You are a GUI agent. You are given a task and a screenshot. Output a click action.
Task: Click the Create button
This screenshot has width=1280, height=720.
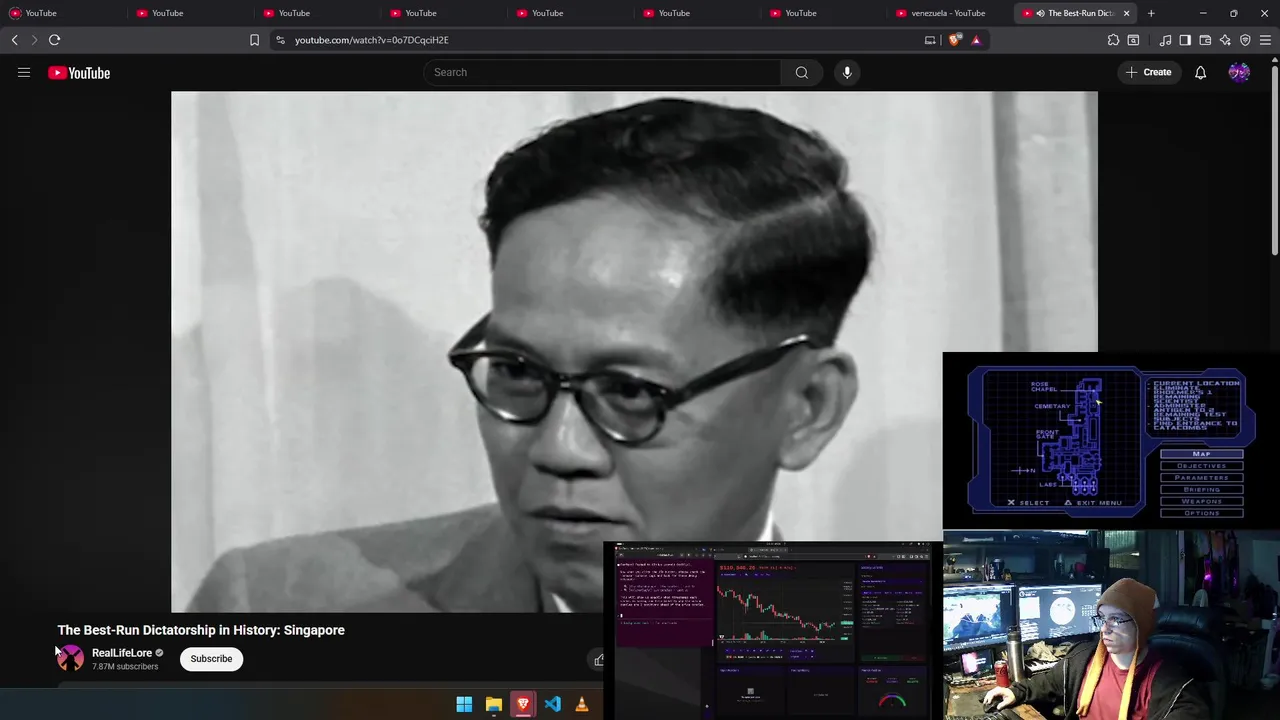pos(1148,72)
